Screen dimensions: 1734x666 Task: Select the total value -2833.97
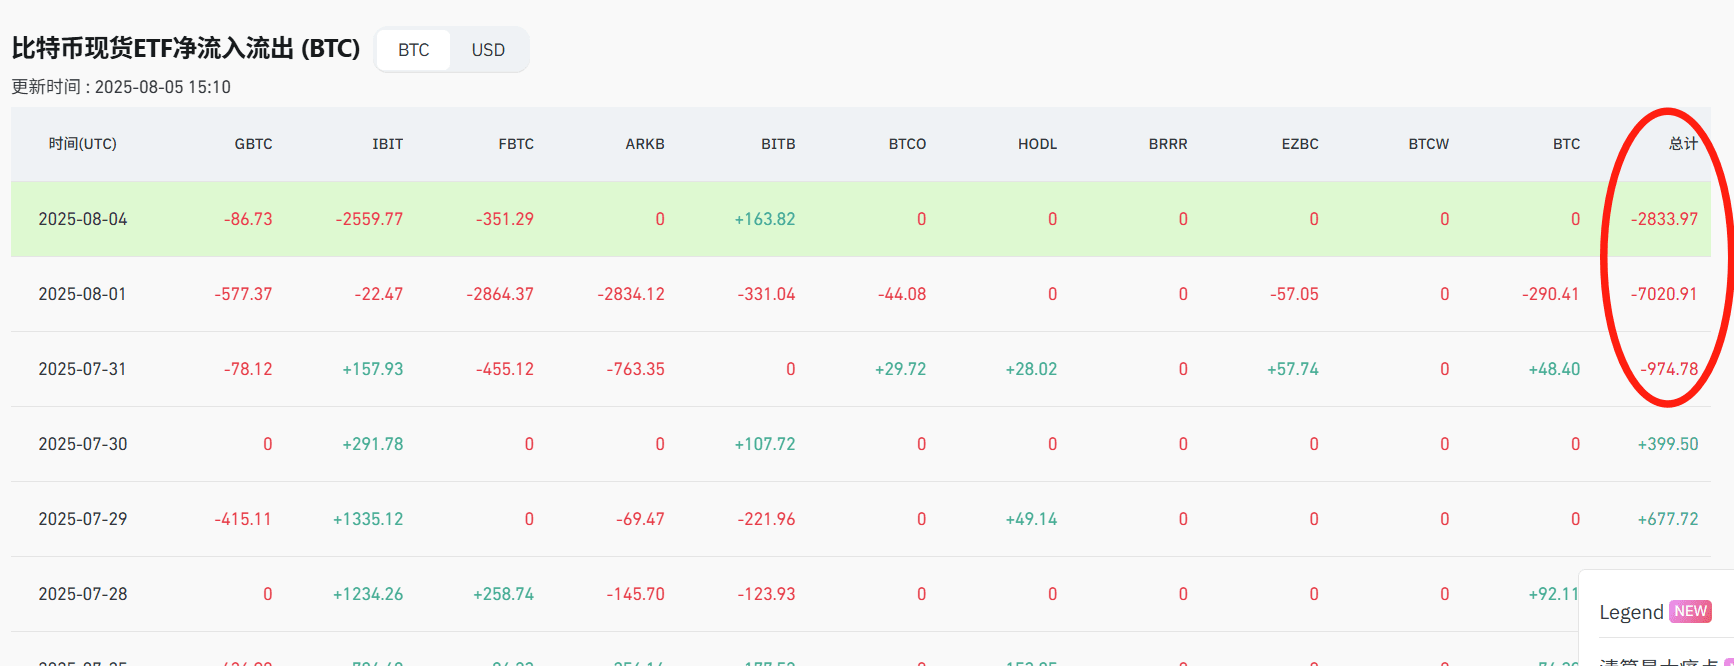pos(1665,219)
